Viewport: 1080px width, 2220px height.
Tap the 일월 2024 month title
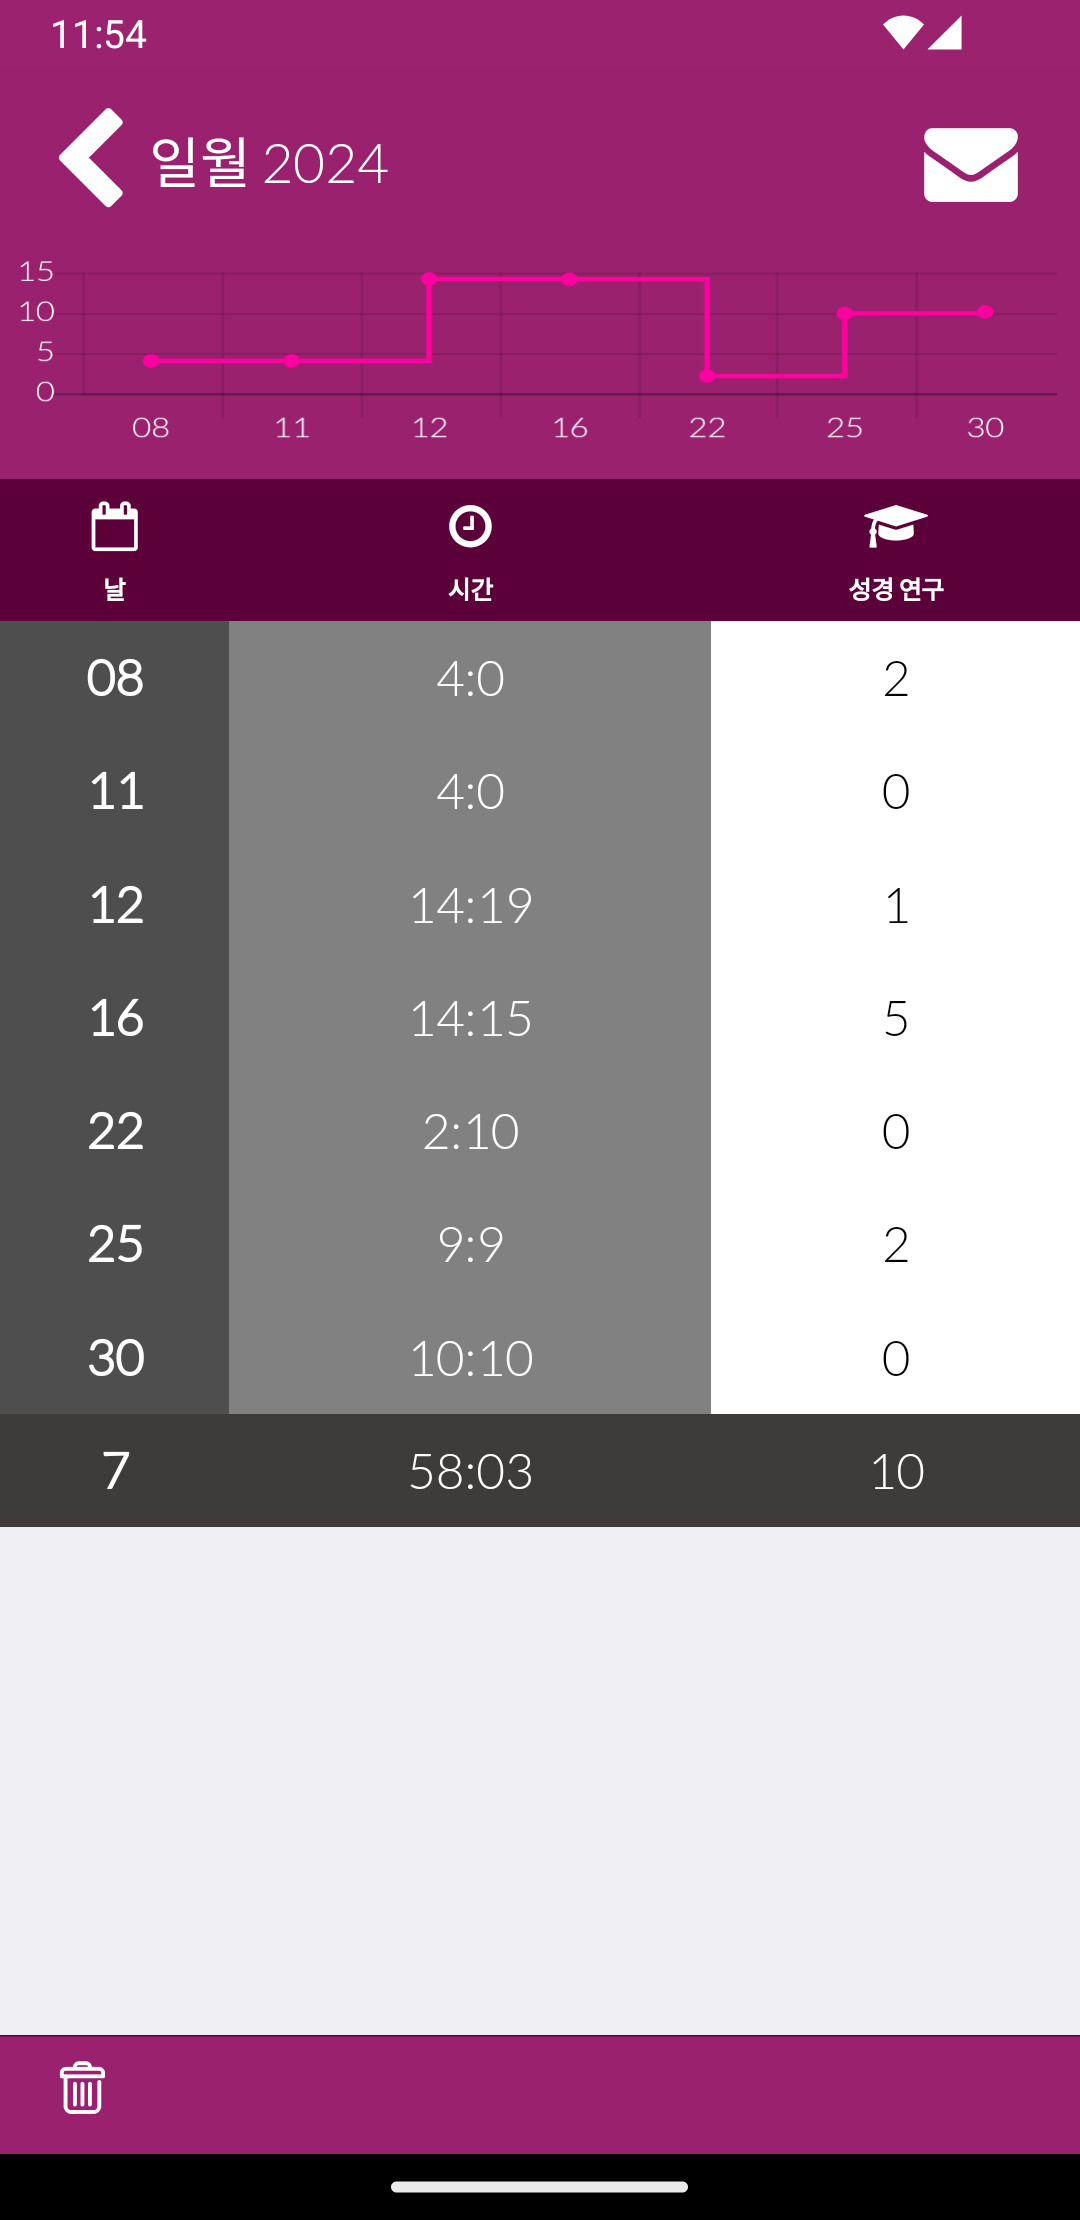pyautogui.click(x=269, y=163)
